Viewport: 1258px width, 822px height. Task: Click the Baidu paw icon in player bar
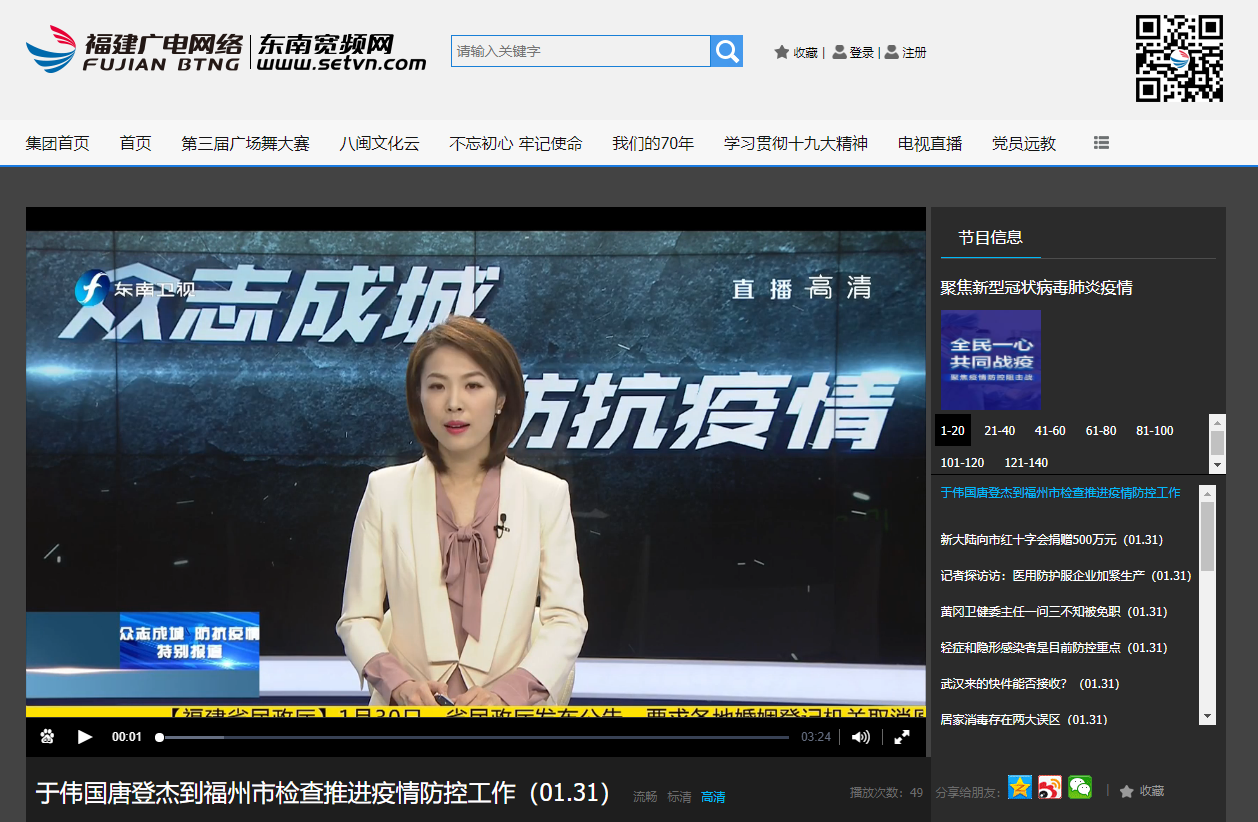click(x=45, y=737)
